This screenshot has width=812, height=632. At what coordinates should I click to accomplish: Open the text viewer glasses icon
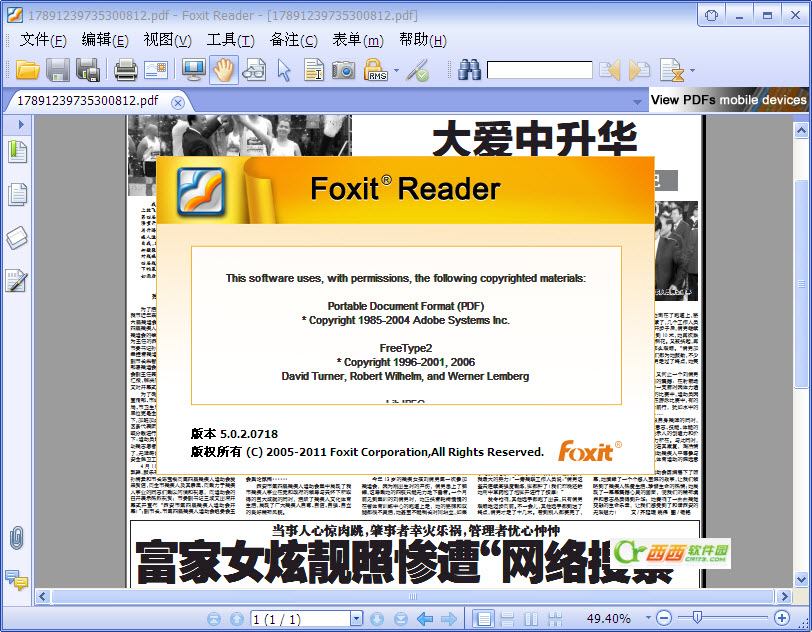(254, 69)
